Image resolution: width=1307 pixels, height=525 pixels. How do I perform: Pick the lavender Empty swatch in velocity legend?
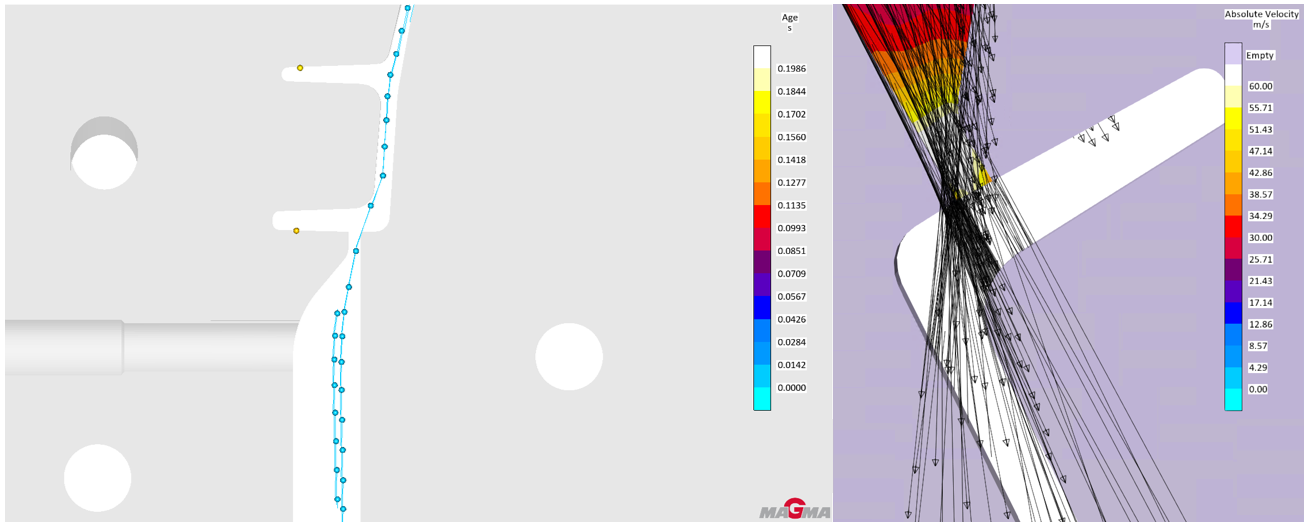1233,54
